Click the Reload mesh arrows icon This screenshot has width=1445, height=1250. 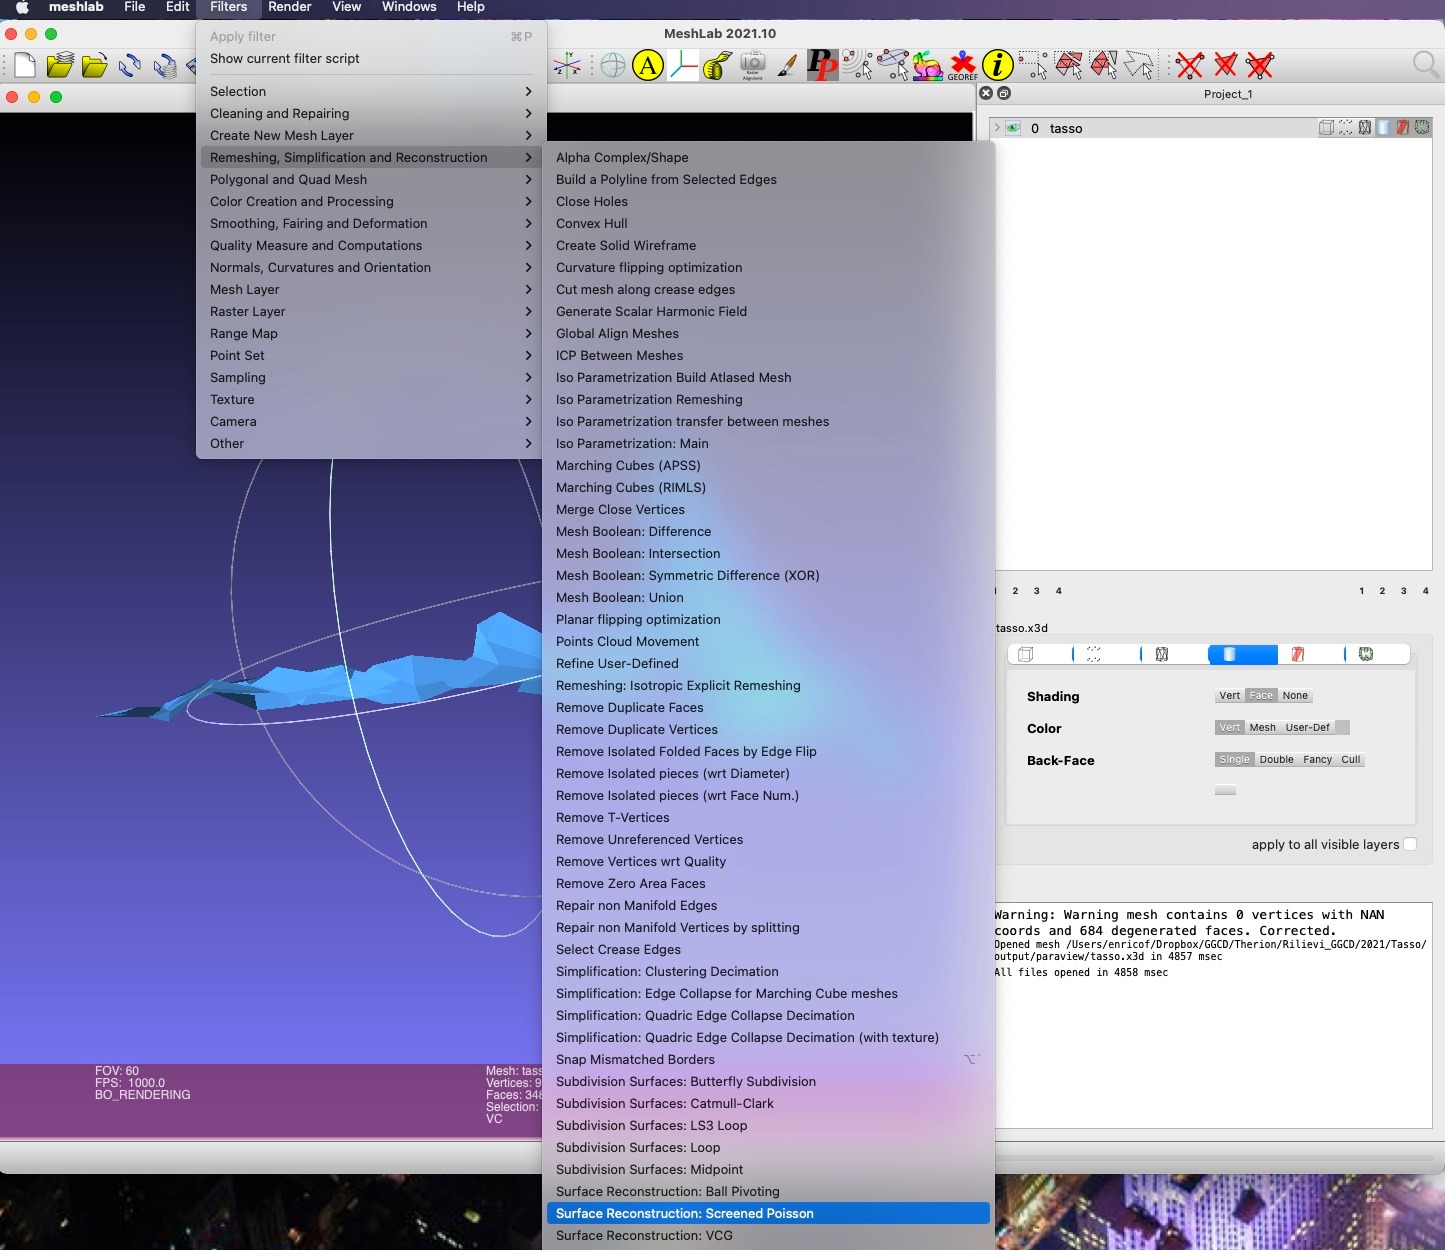click(130, 66)
